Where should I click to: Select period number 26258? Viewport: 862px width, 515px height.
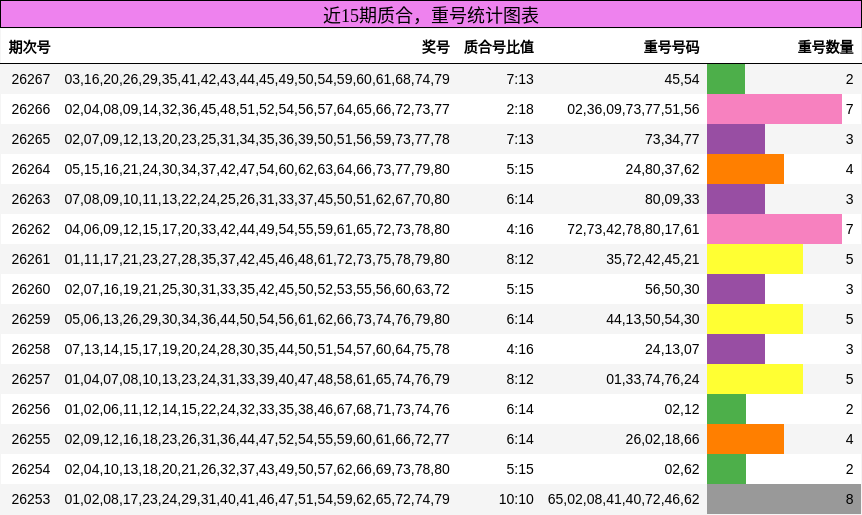coord(31,349)
